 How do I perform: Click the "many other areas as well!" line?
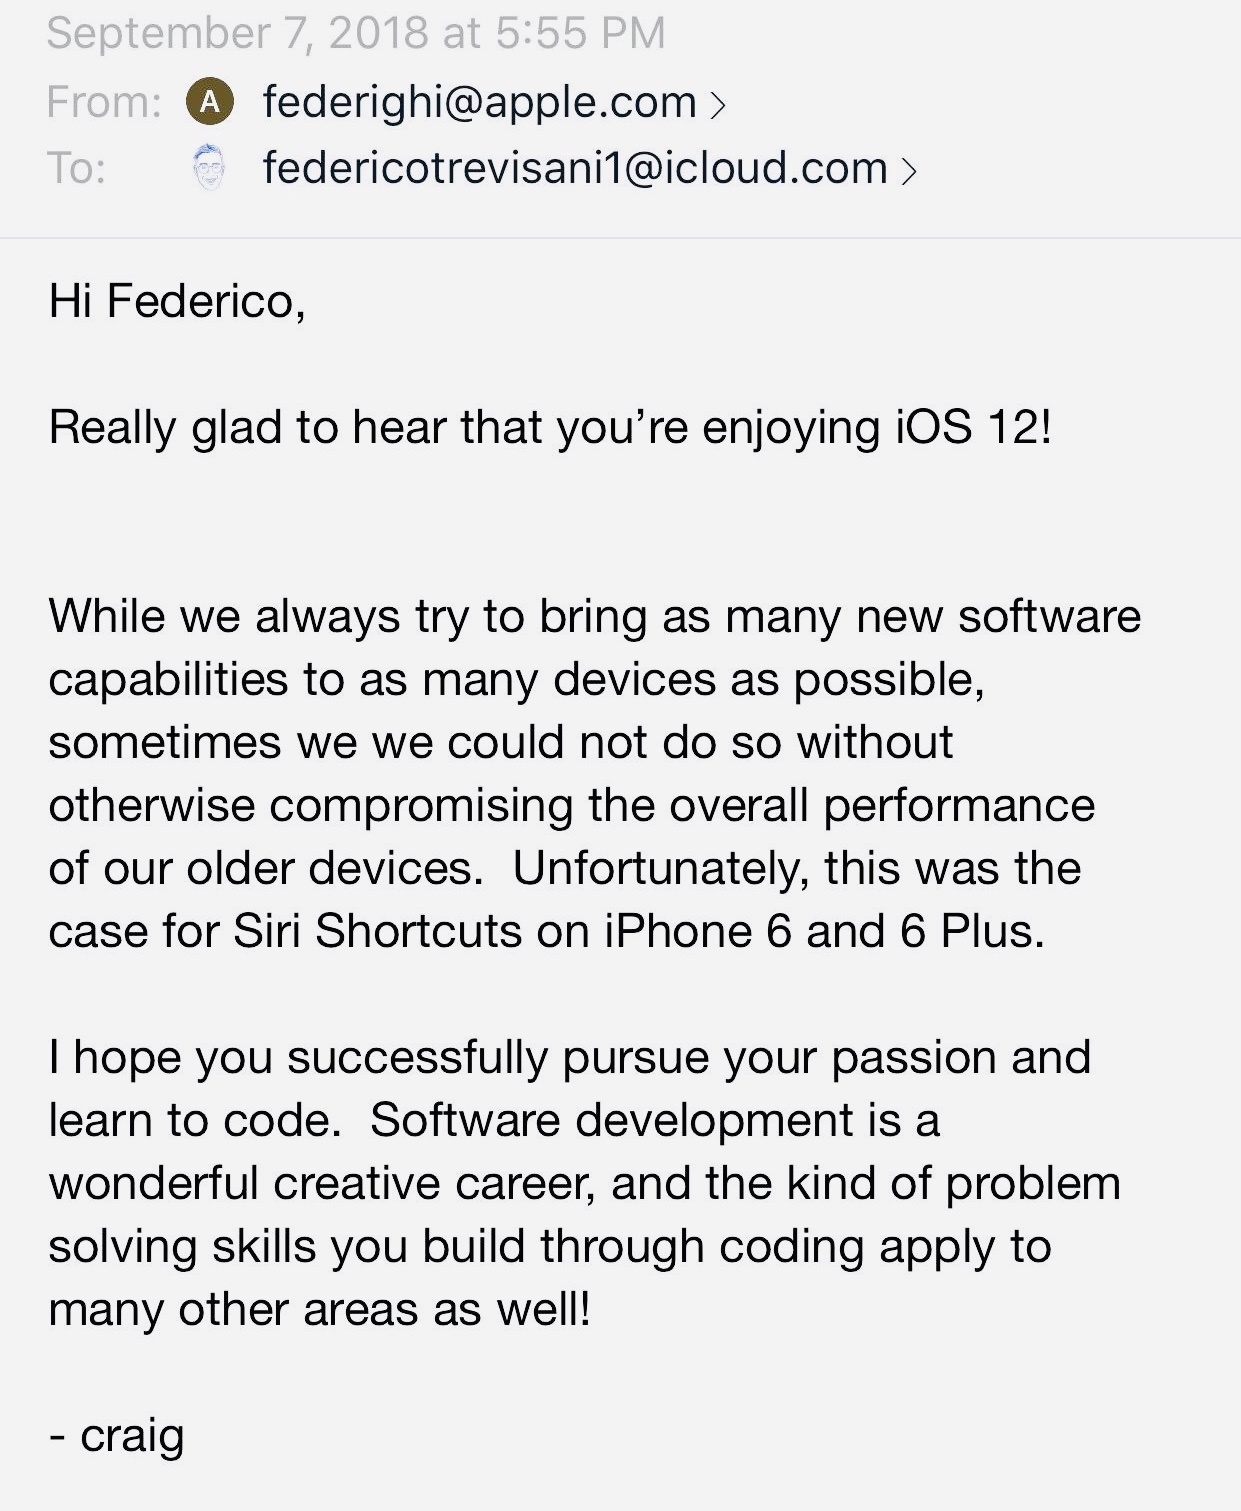pos(319,1310)
